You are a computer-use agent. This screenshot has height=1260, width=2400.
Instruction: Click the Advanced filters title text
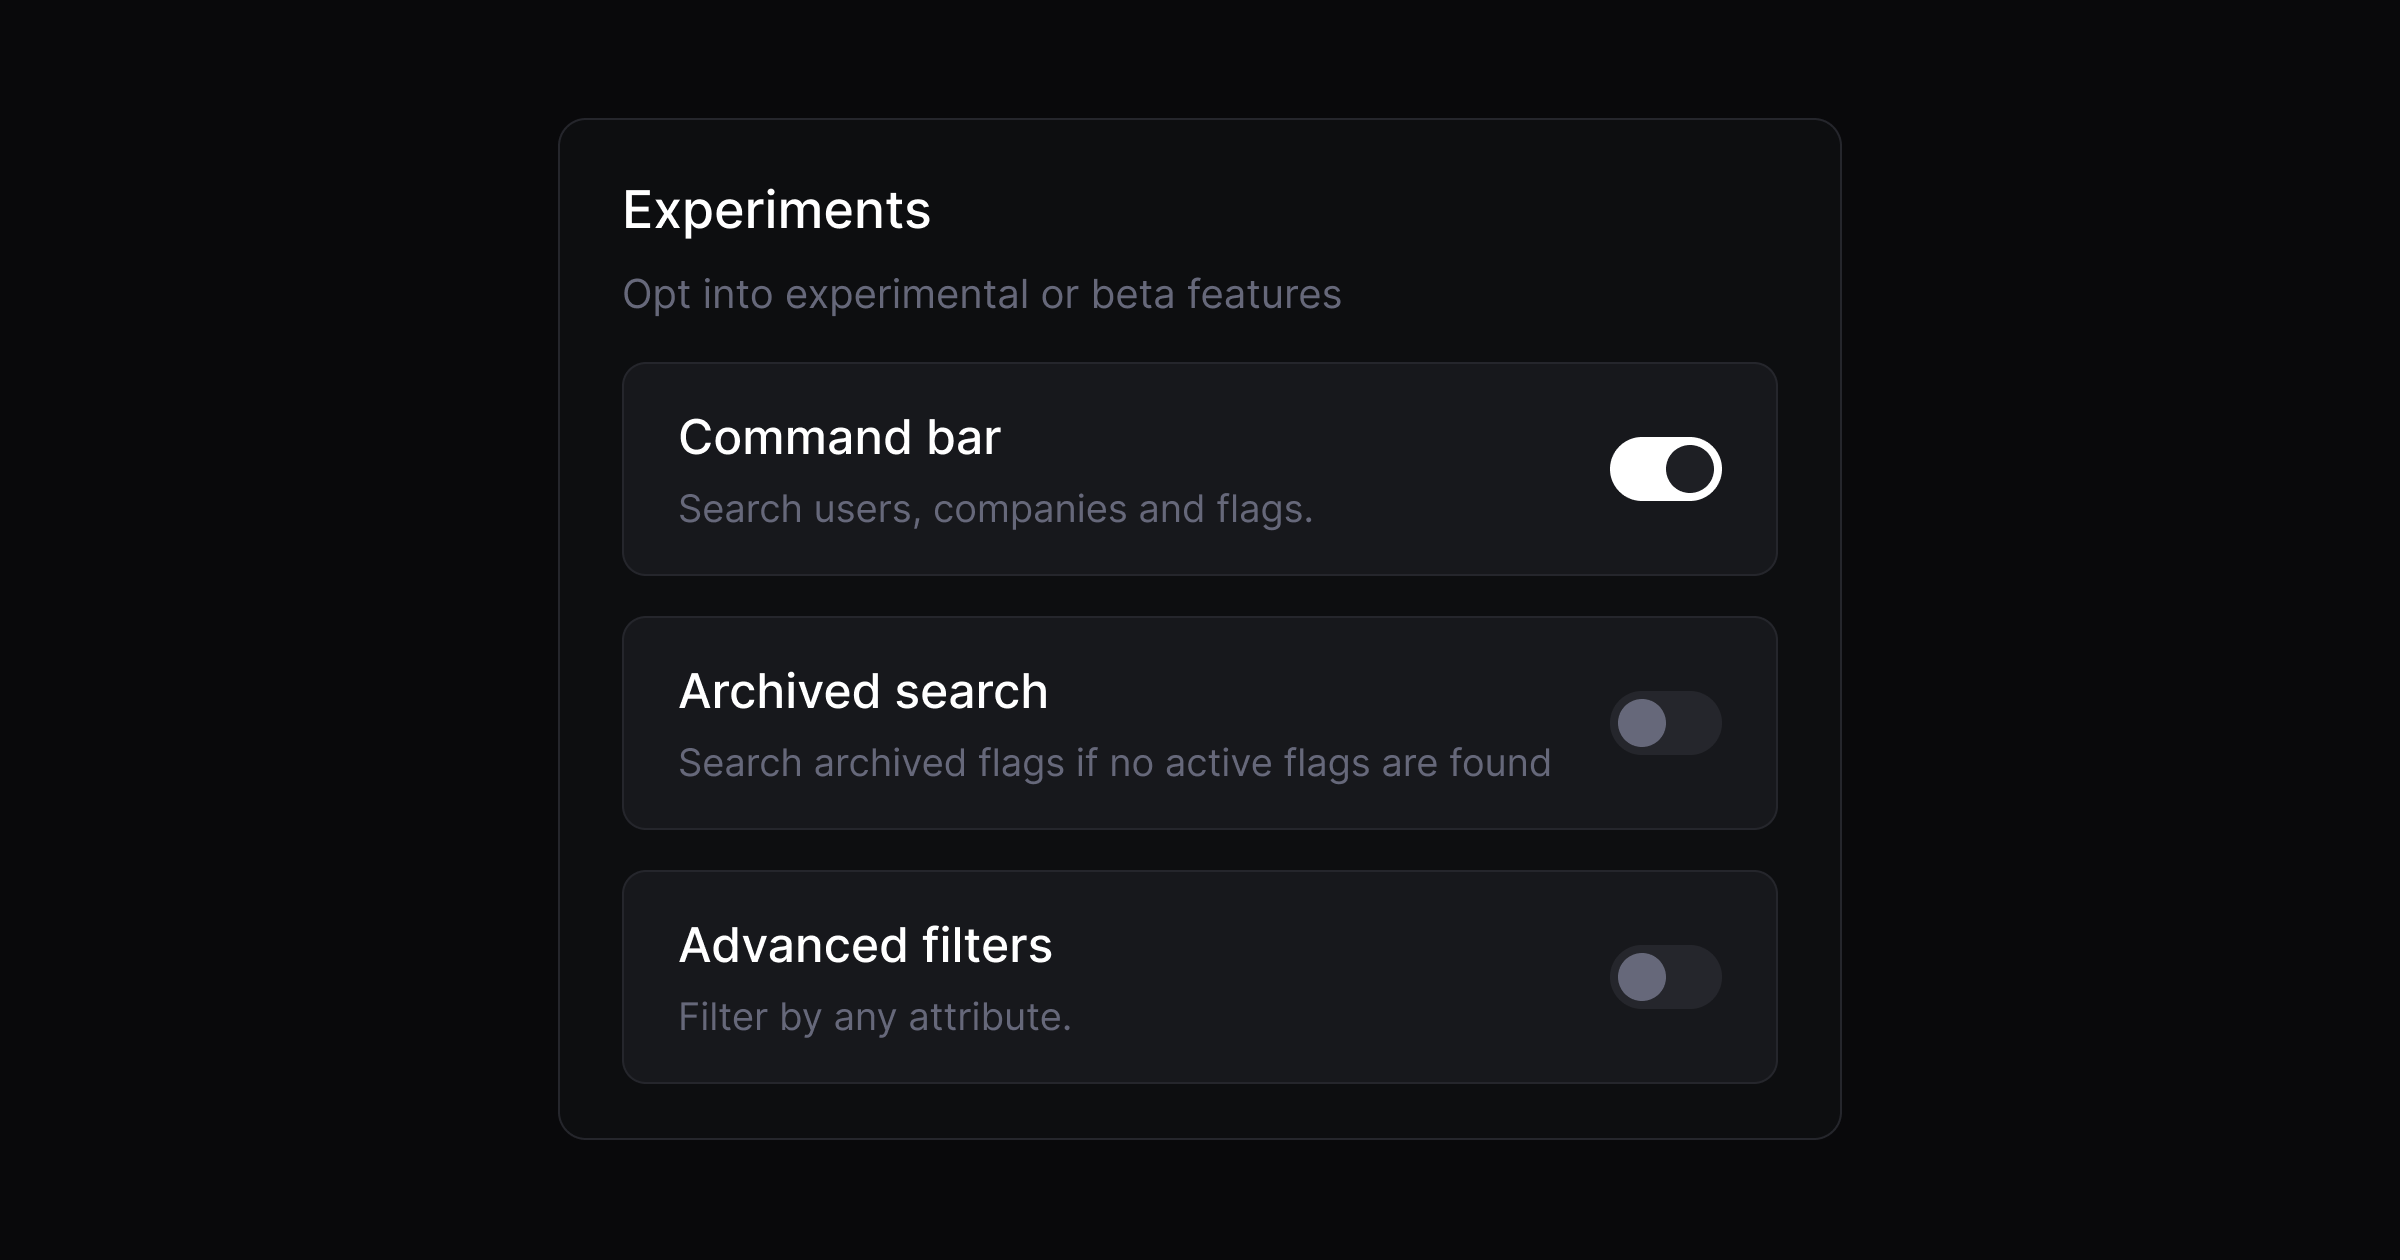[x=865, y=945]
